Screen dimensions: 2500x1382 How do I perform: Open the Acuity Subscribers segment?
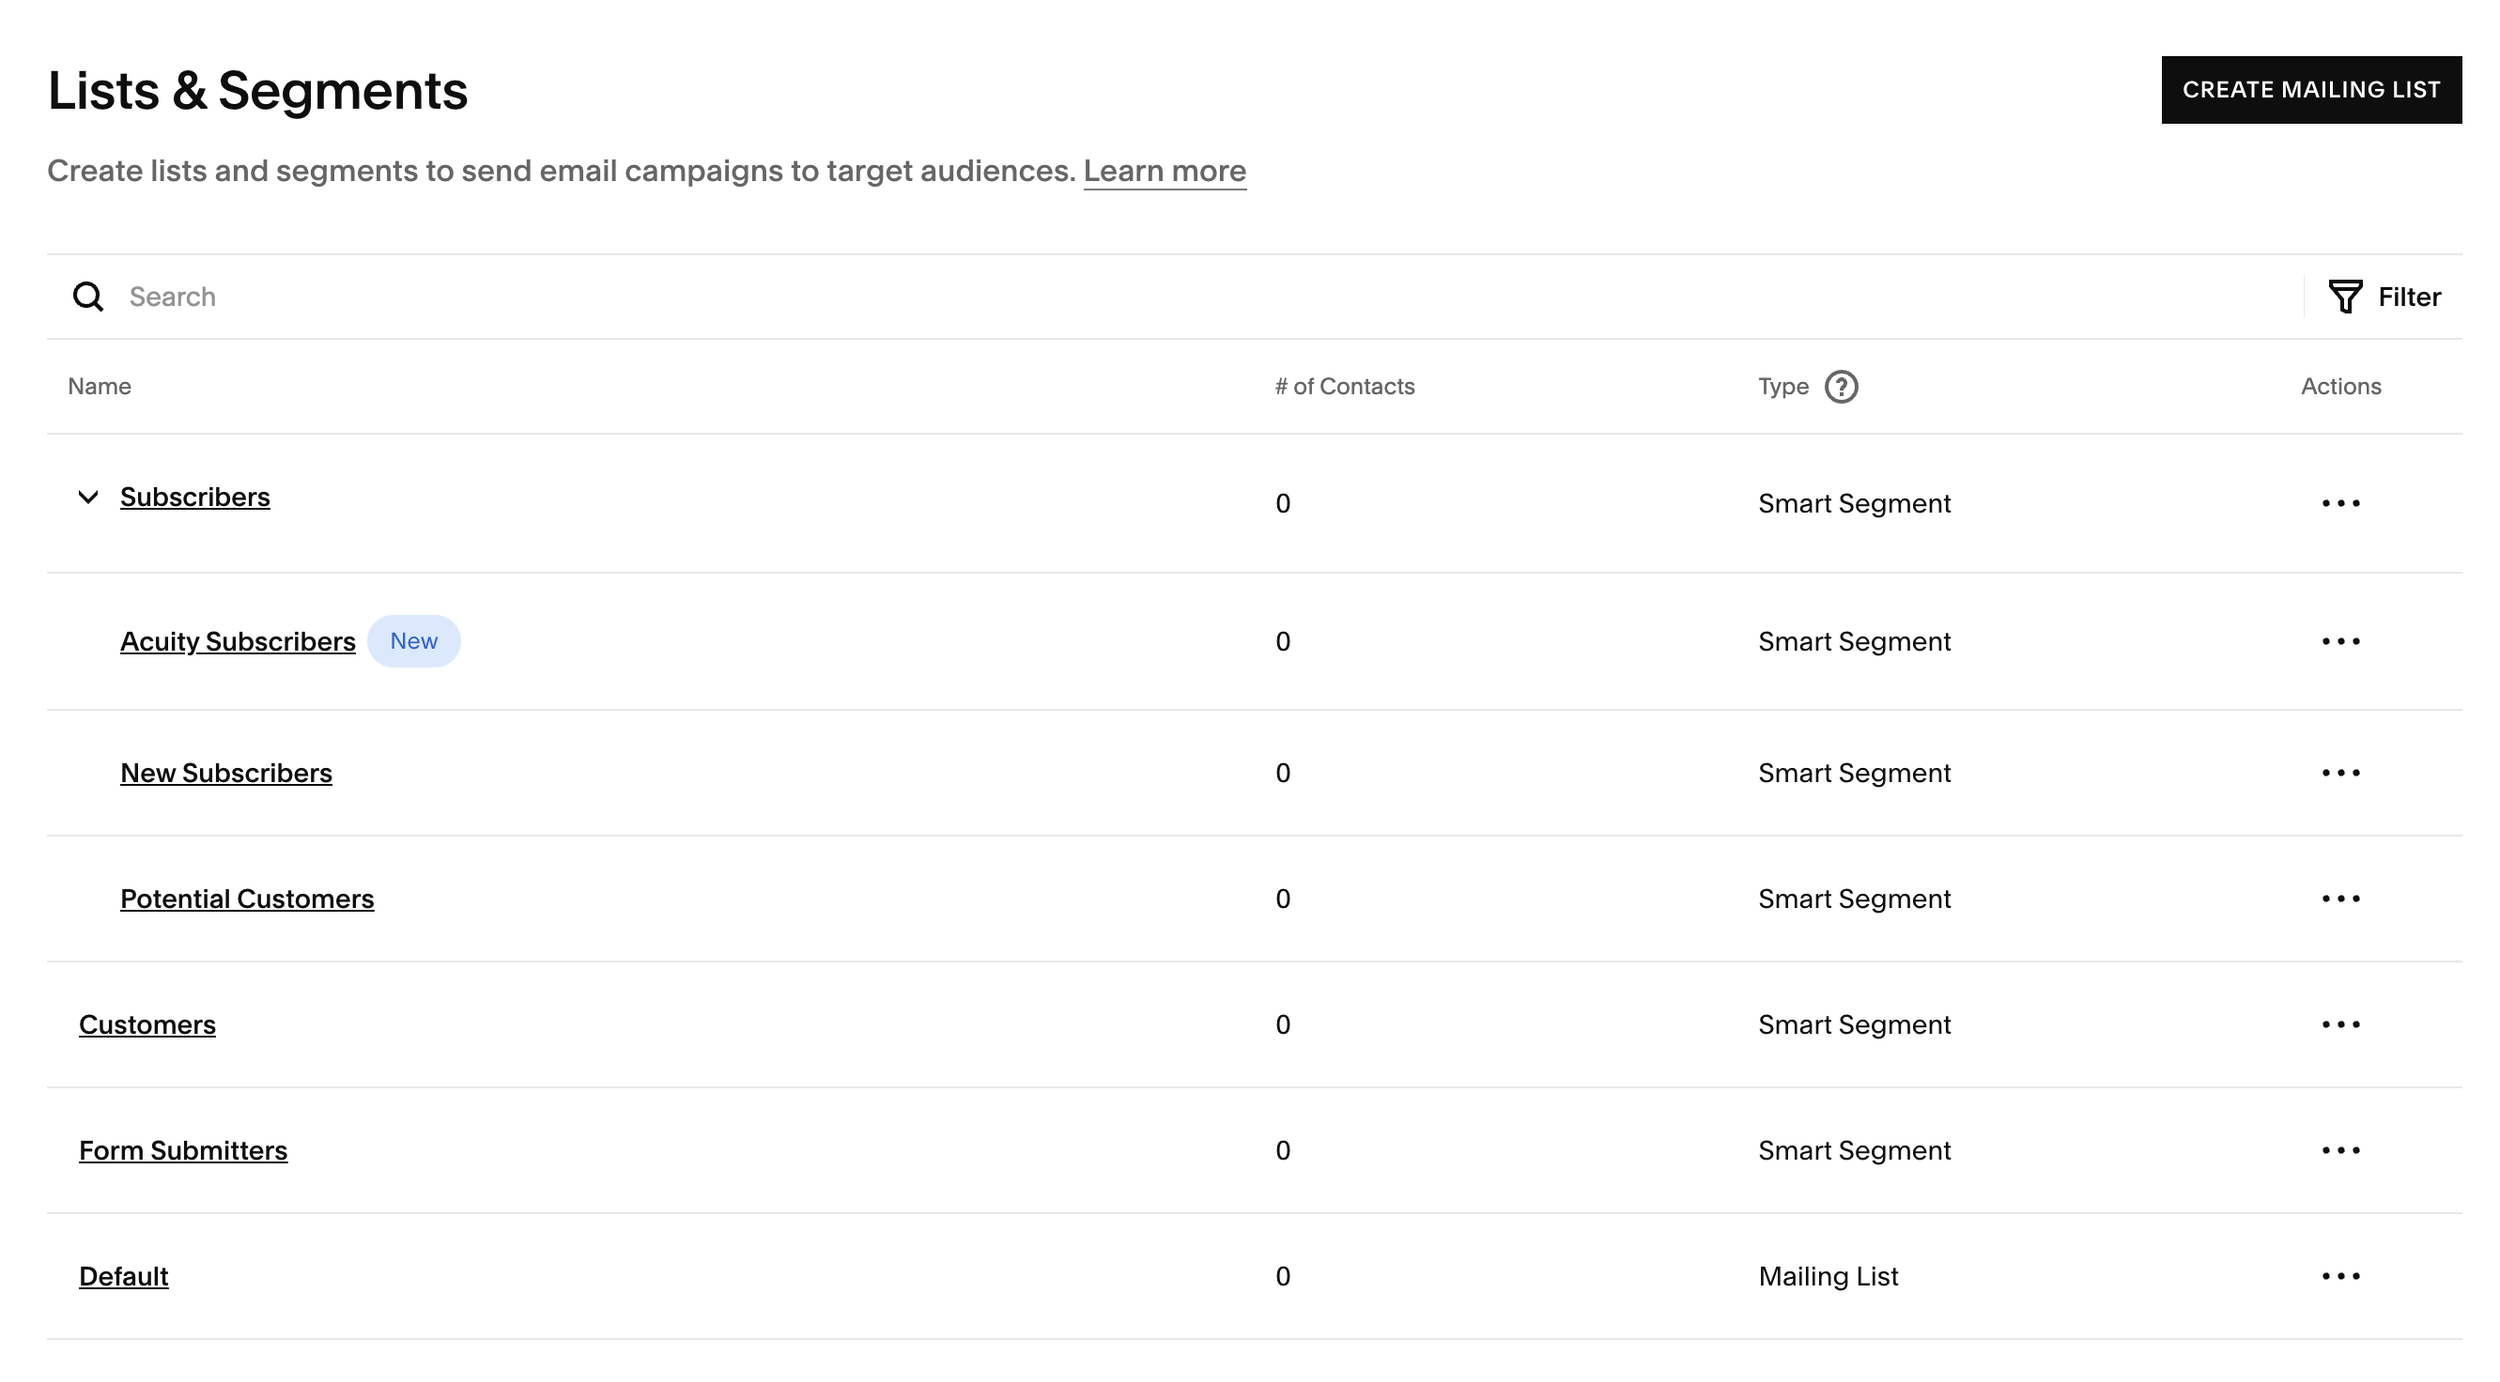tap(237, 641)
